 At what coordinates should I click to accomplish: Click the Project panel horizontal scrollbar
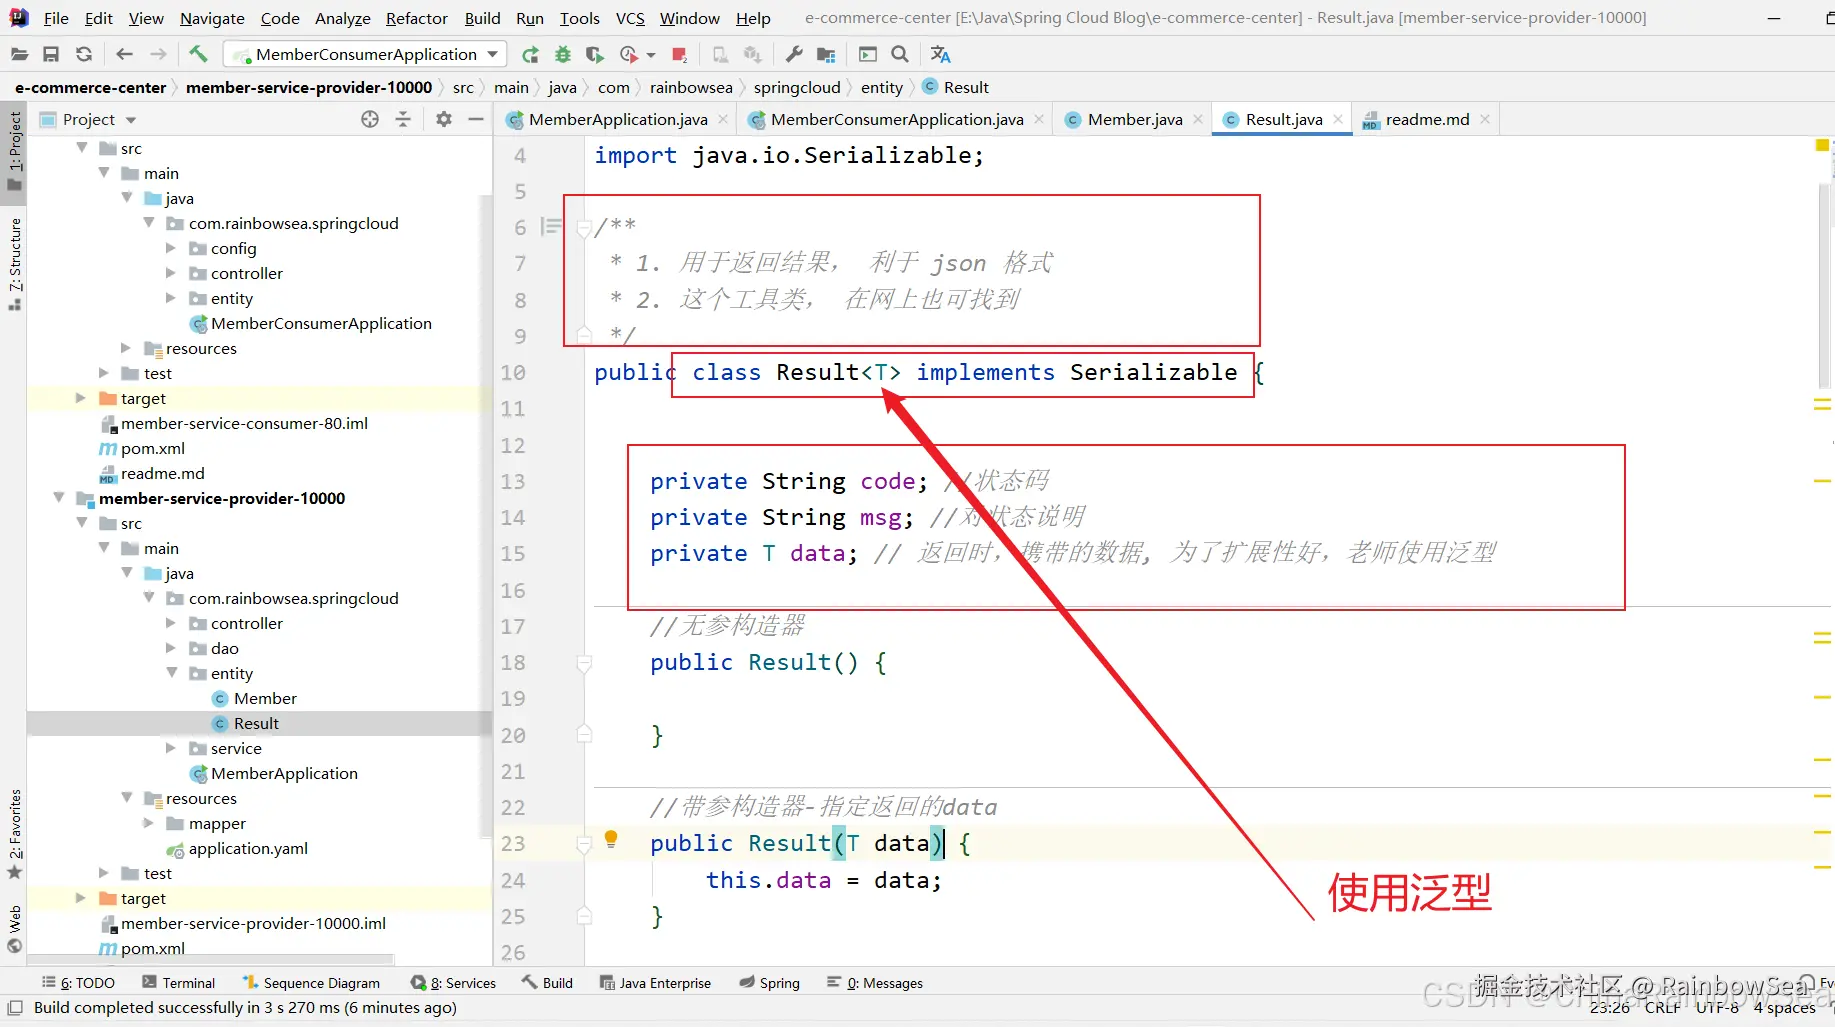click(210, 960)
